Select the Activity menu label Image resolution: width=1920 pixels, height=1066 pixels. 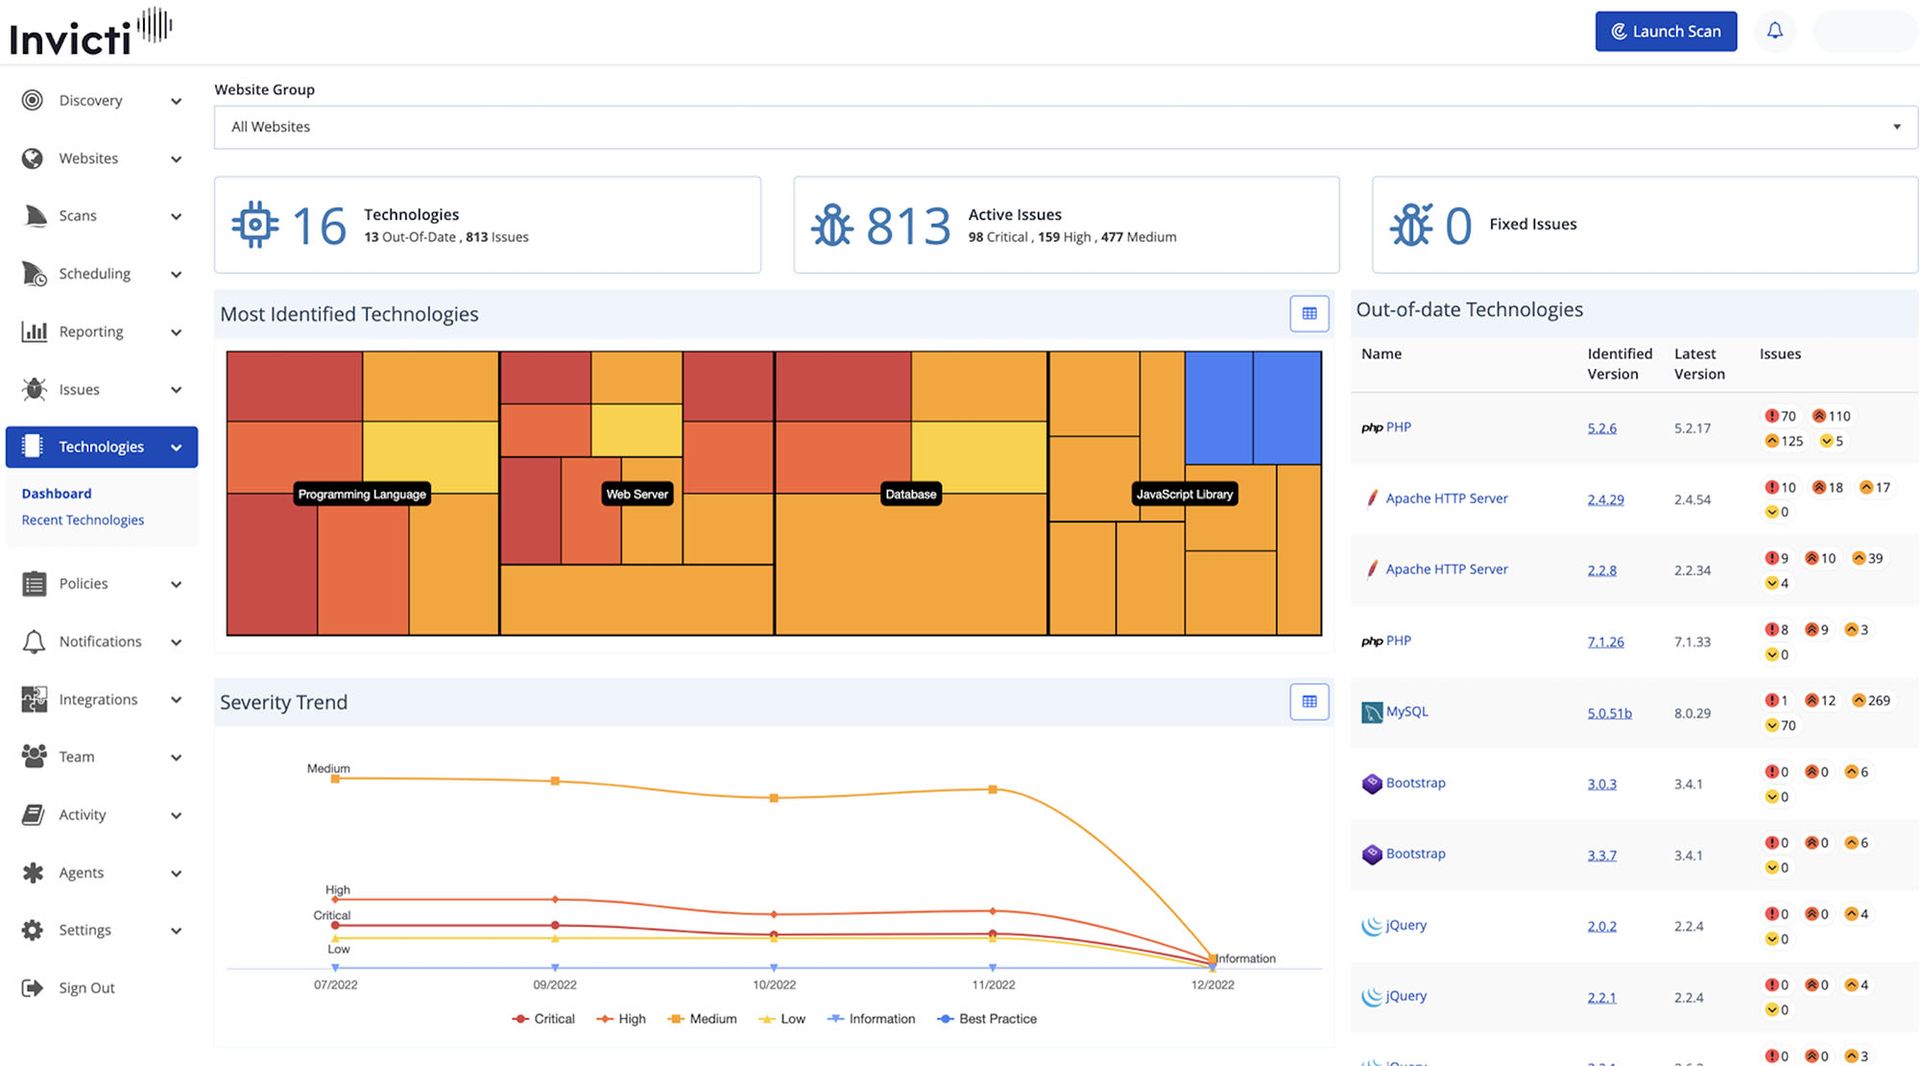click(x=82, y=815)
